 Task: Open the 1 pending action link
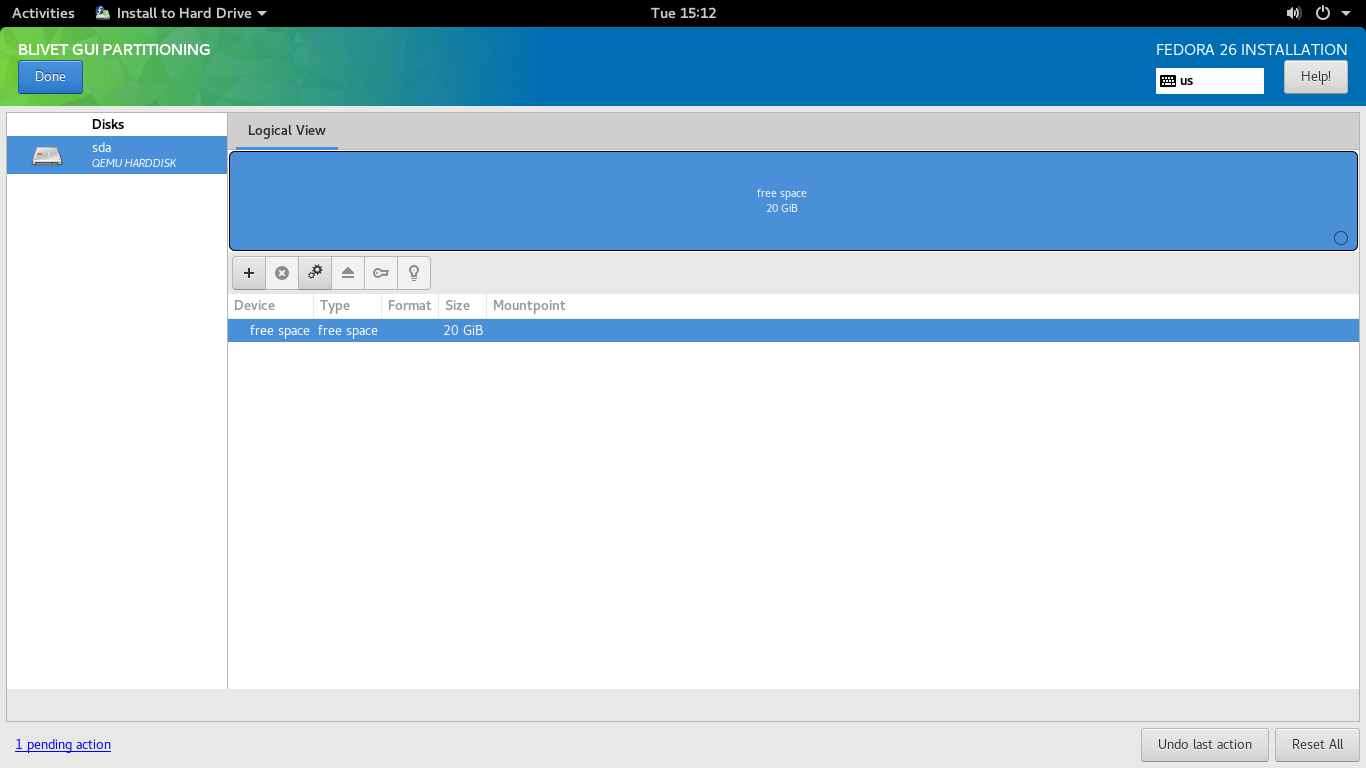63,745
